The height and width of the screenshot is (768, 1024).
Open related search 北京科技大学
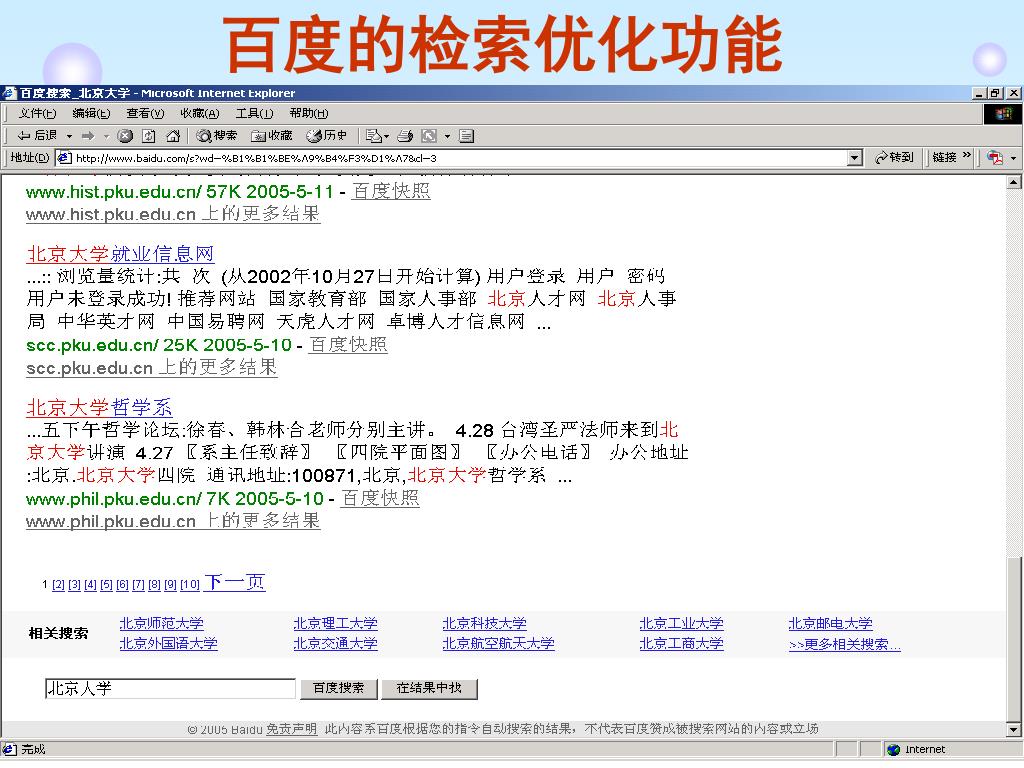click(485, 624)
